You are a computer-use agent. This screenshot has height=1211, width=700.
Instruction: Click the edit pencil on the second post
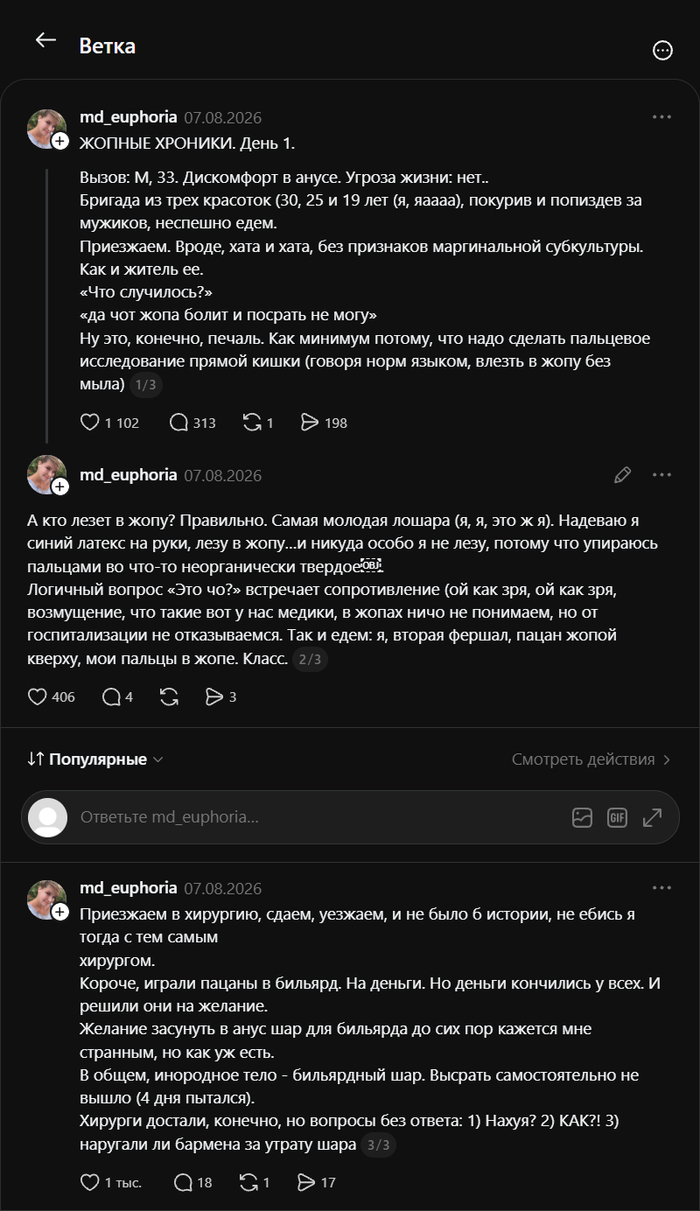pyautogui.click(x=622, y=475)
